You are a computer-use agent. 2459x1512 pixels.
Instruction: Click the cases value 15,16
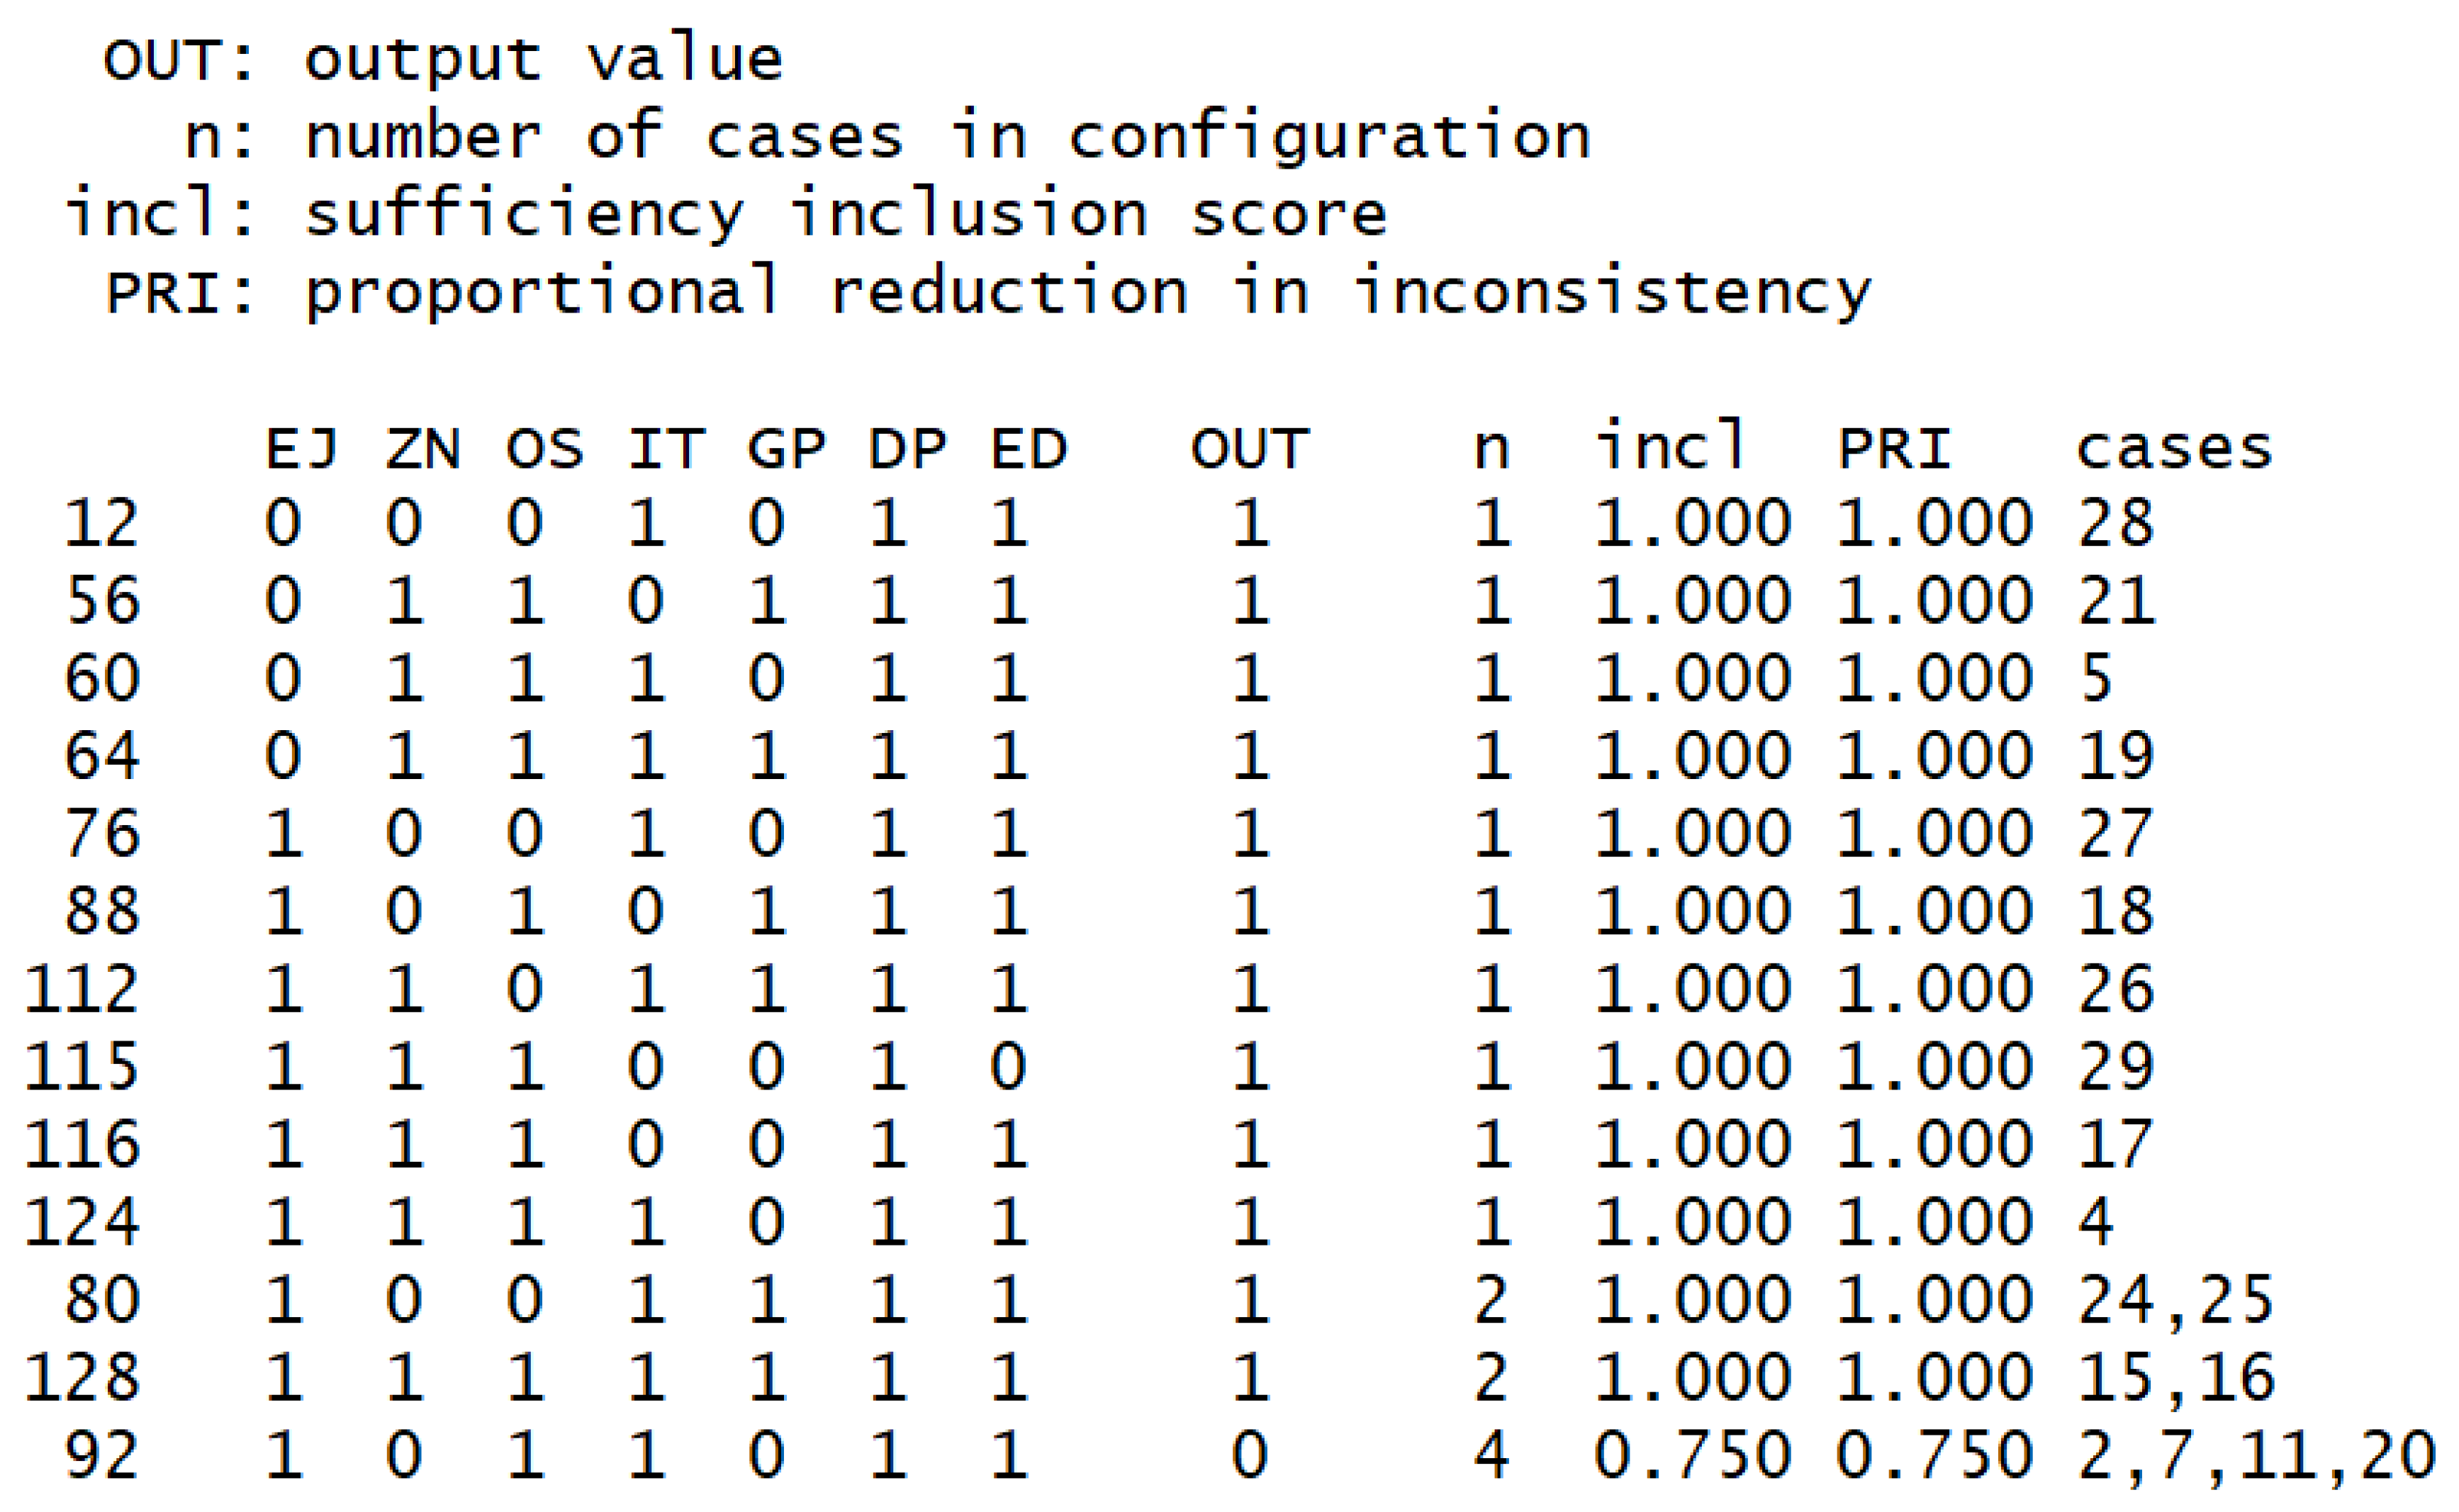(2176, 1378)
